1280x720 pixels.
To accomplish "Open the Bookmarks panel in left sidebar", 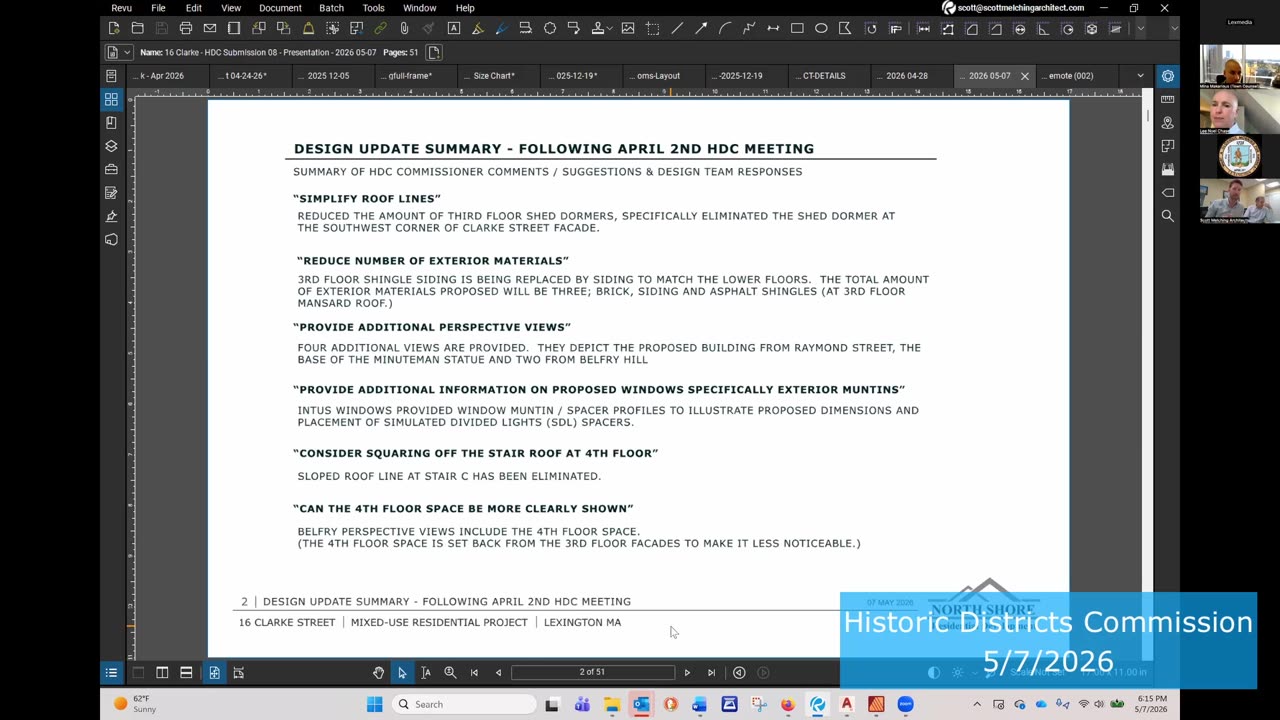I will [x=111, y=122].
